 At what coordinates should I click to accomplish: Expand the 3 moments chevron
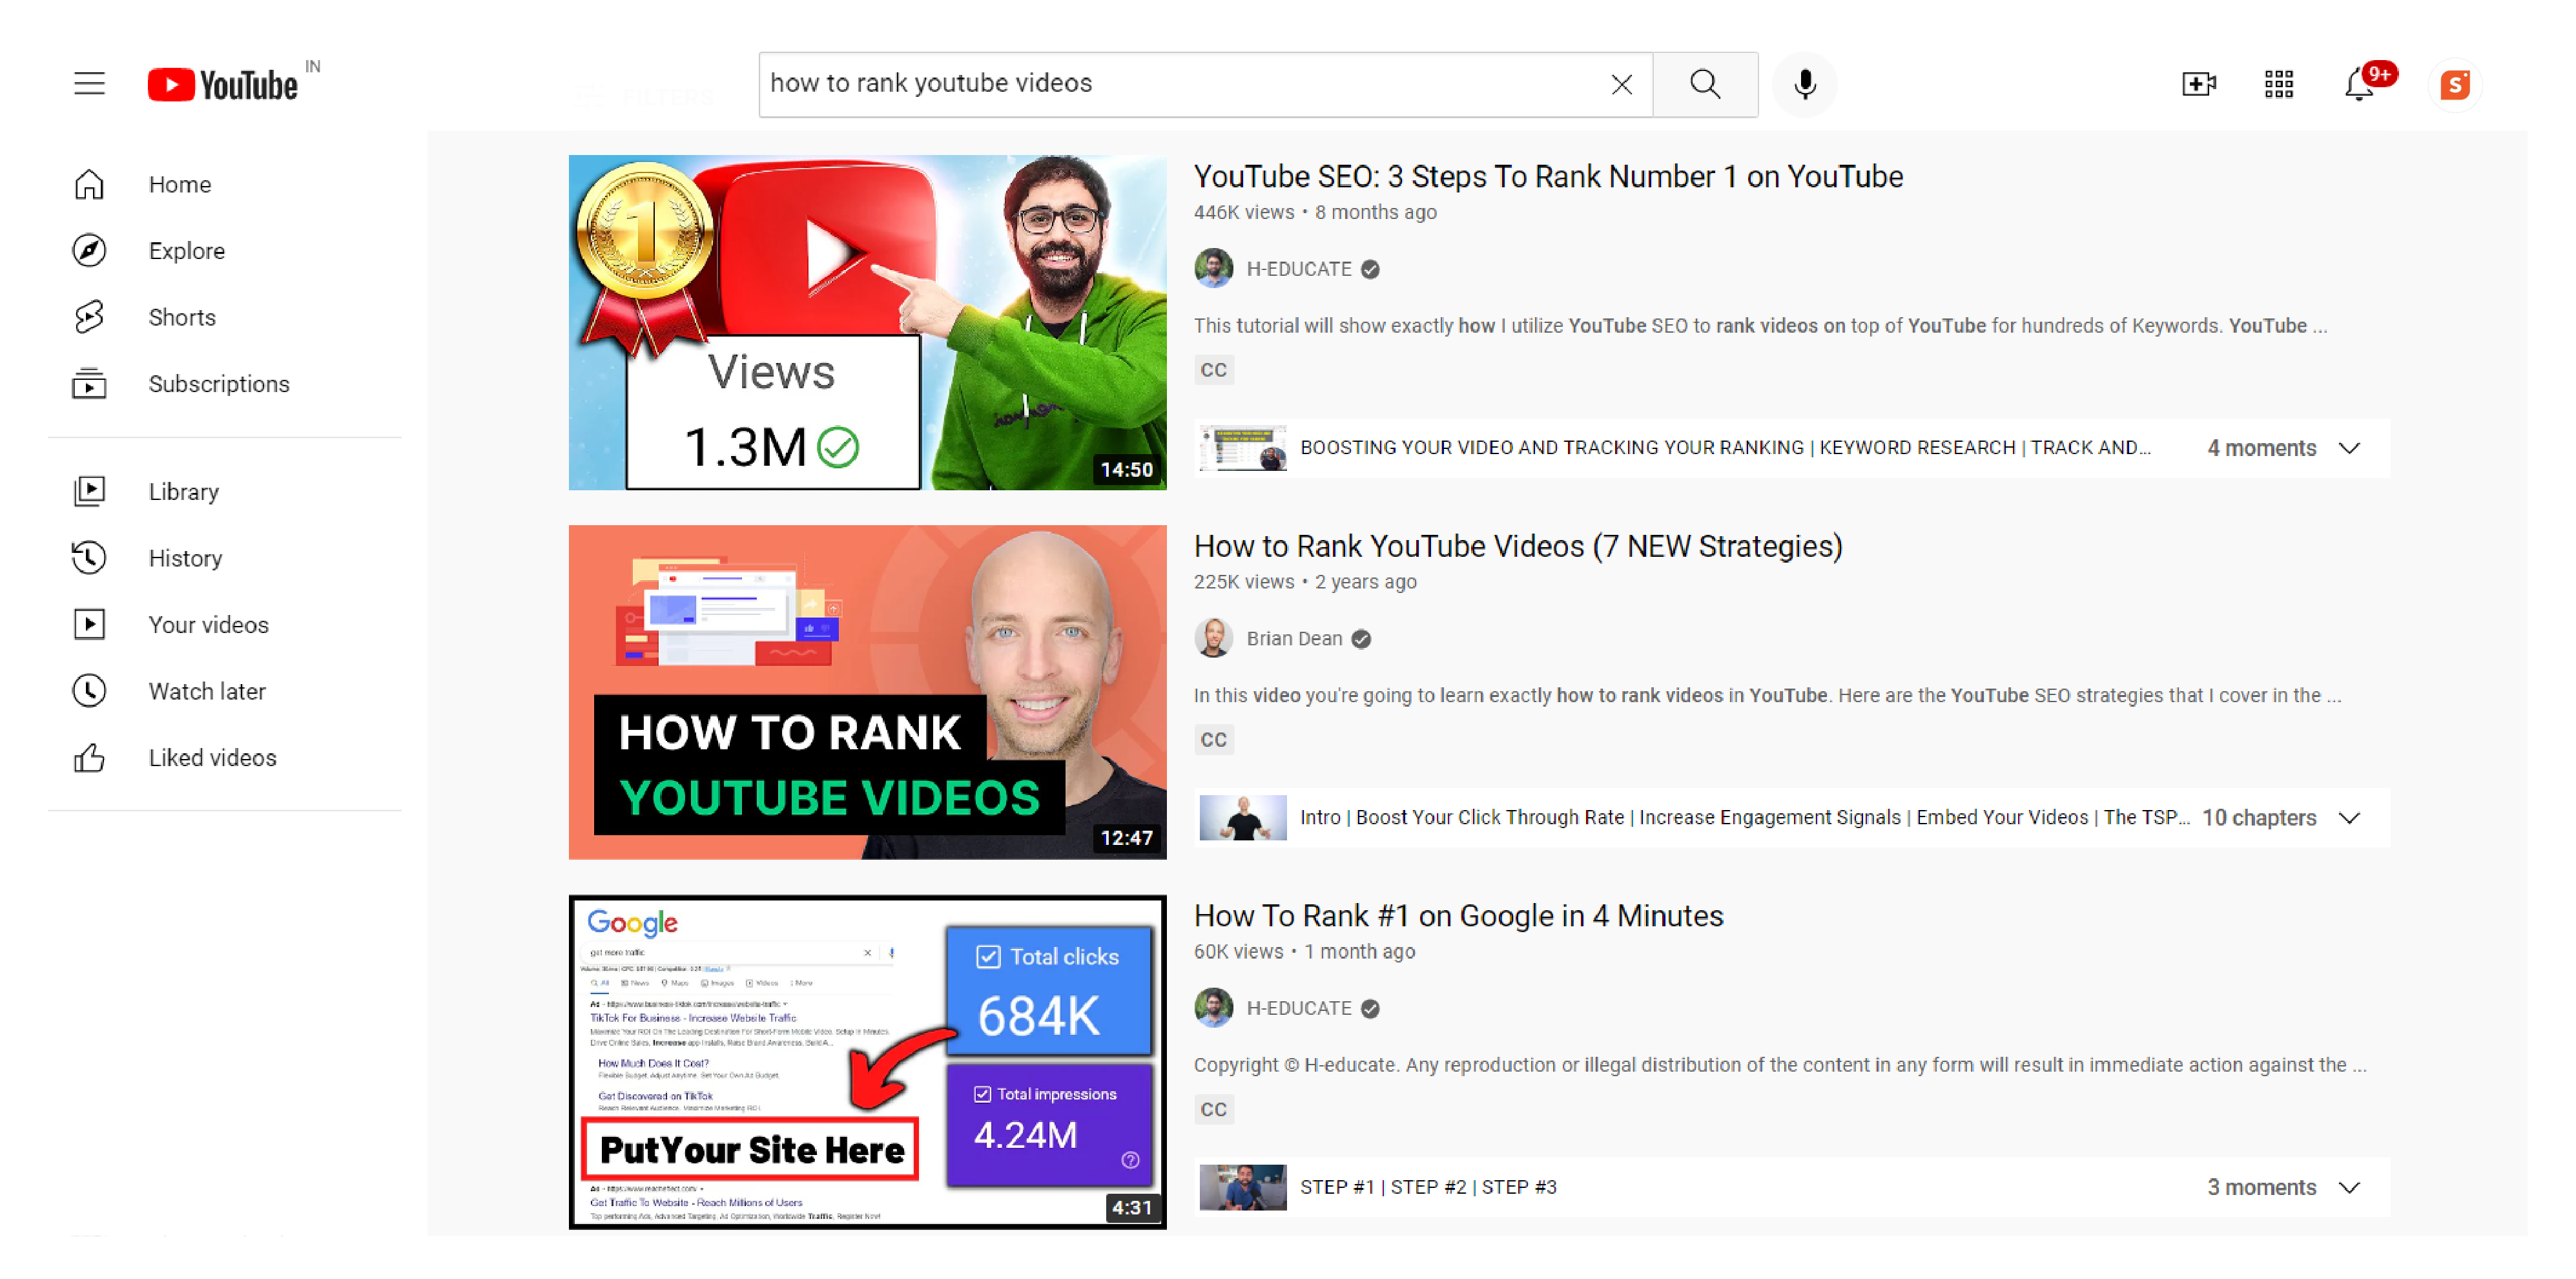pos(2350,1188)
